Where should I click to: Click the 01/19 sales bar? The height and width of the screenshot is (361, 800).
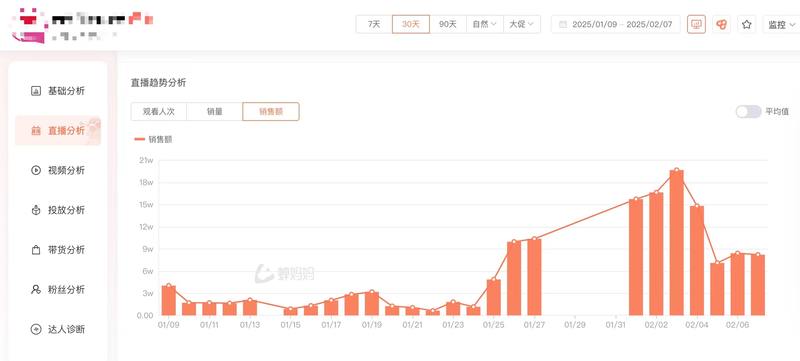[x=372, y=303]
